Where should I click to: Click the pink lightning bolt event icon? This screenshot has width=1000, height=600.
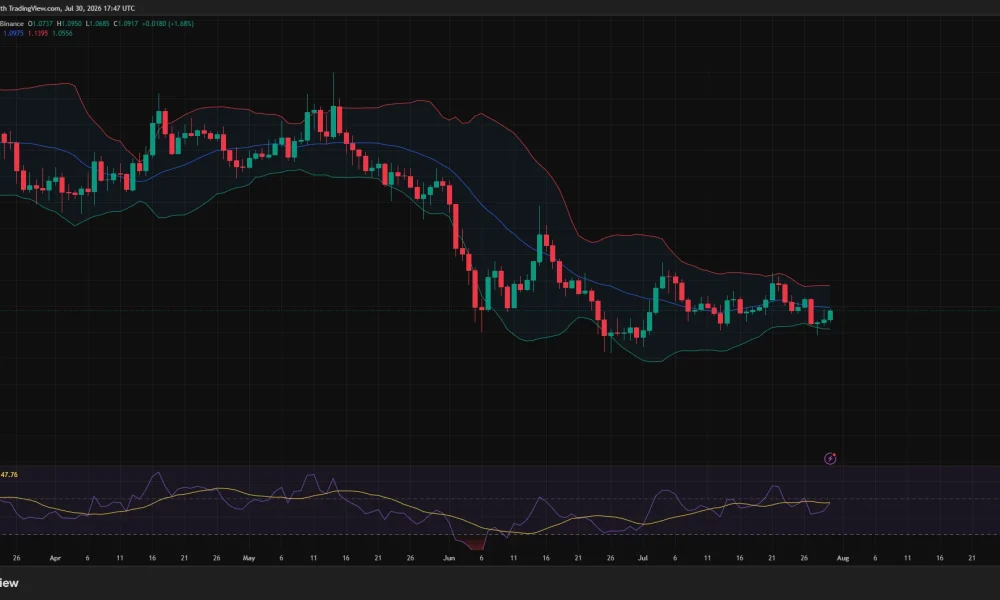click(830, 458)
